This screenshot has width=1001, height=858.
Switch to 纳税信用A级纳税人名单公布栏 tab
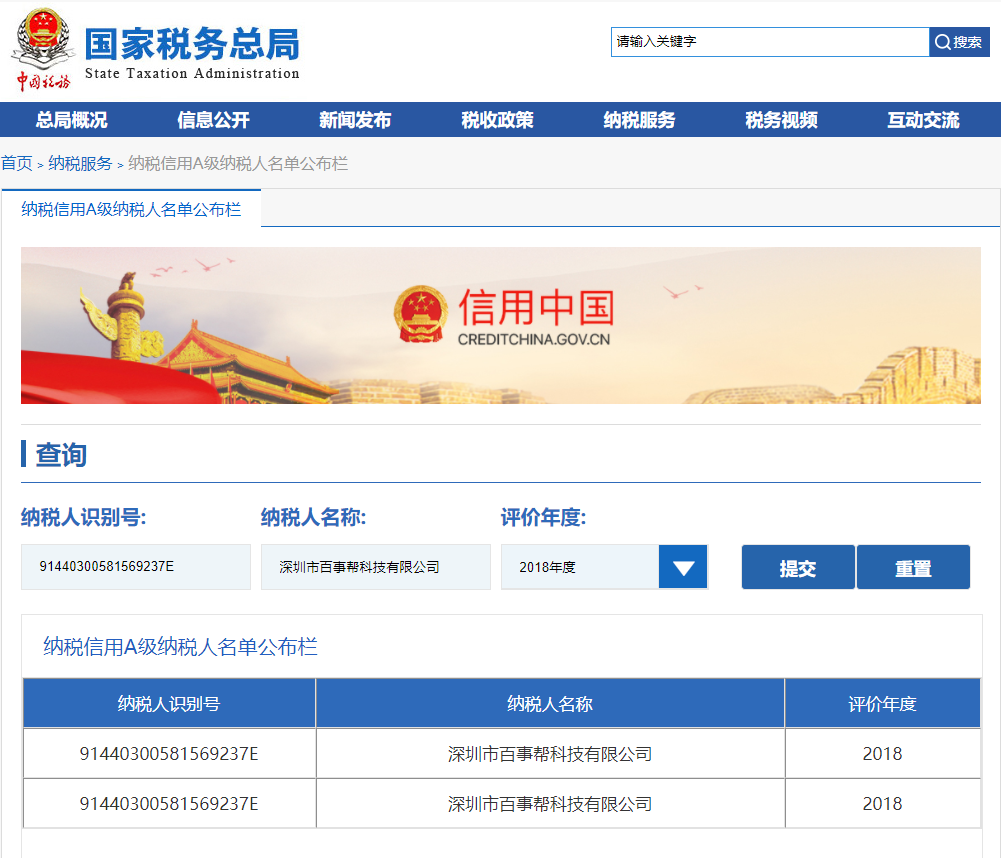(x=131, y=210)
